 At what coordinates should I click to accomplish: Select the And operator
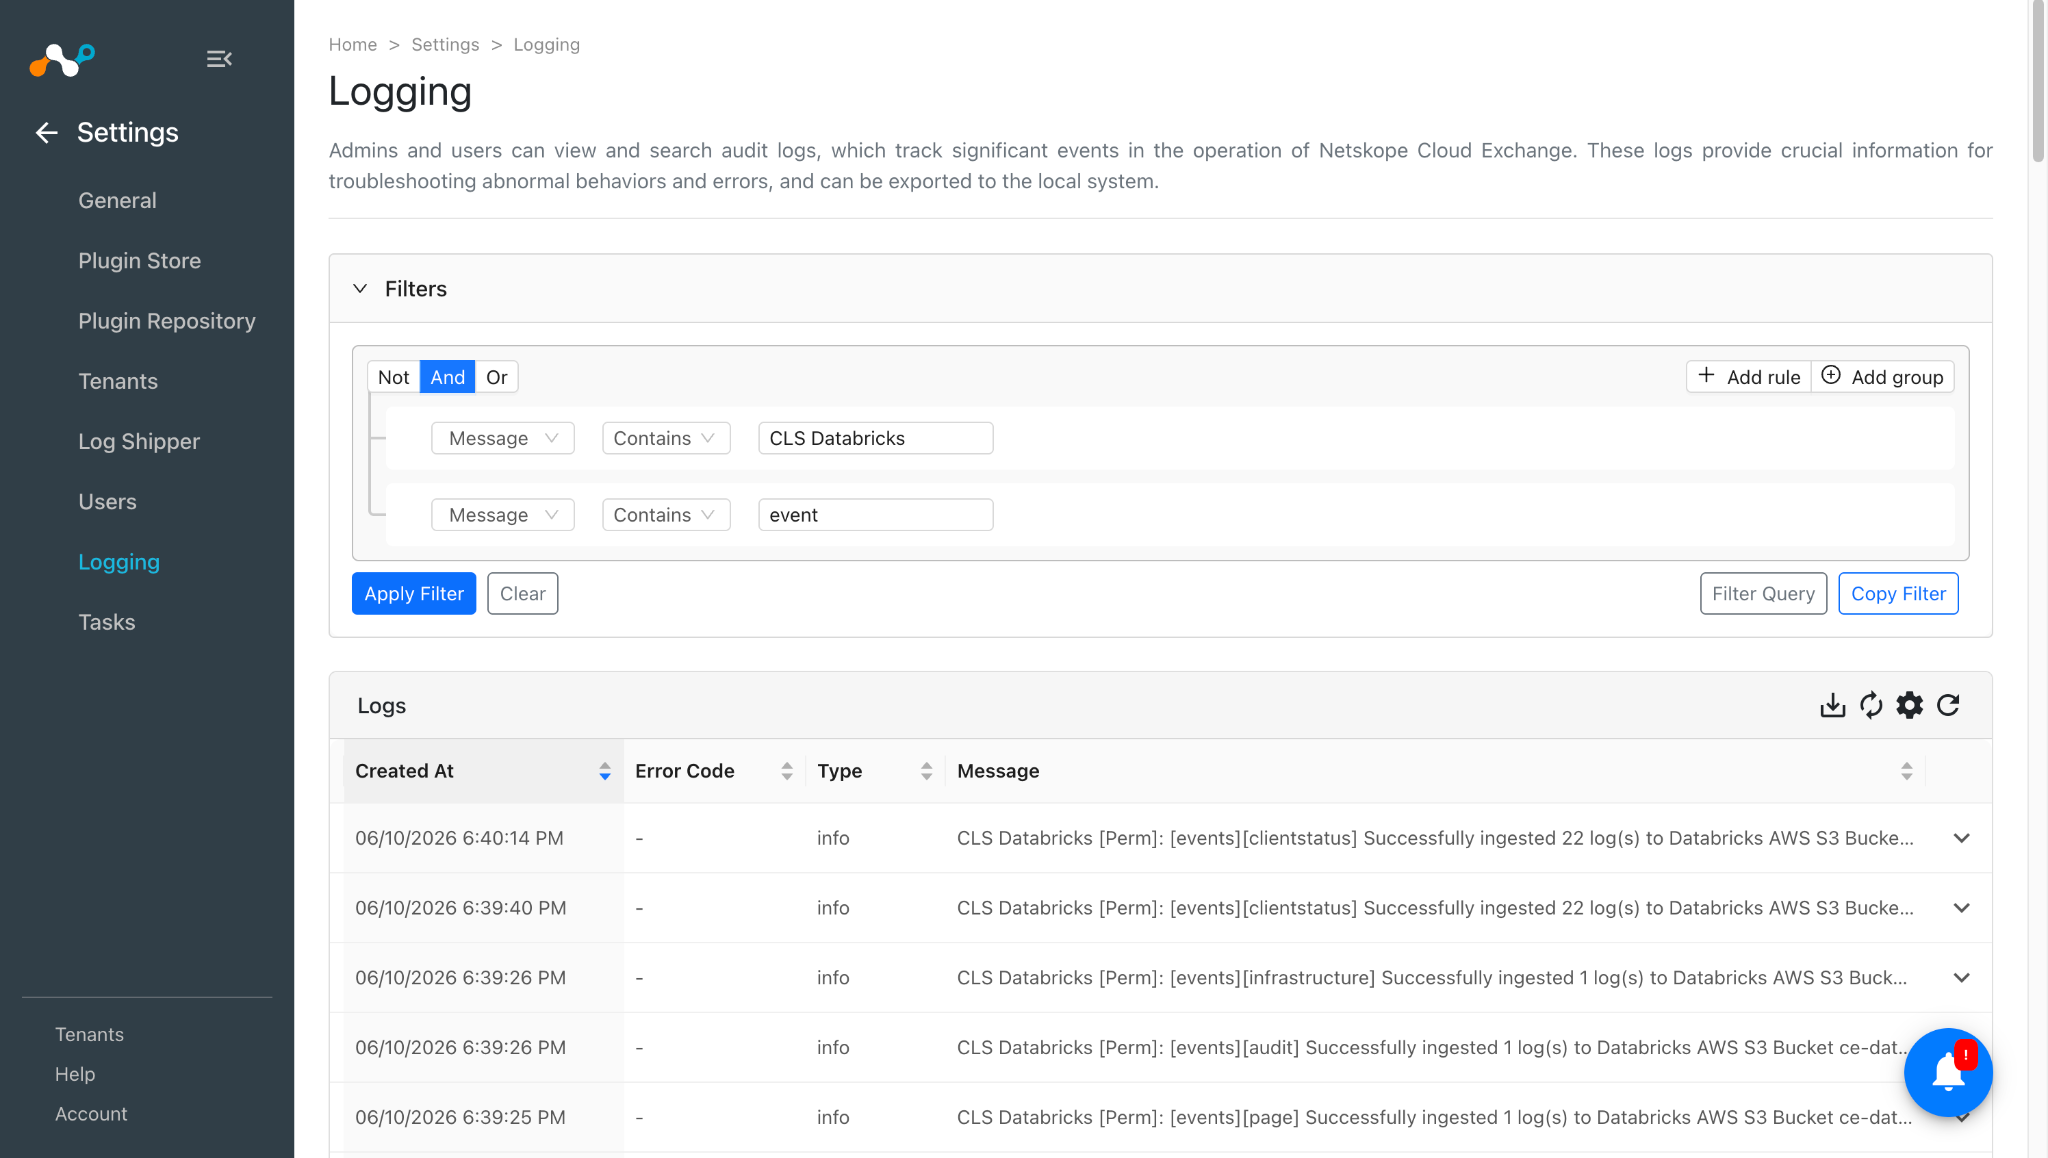point(447,377)
